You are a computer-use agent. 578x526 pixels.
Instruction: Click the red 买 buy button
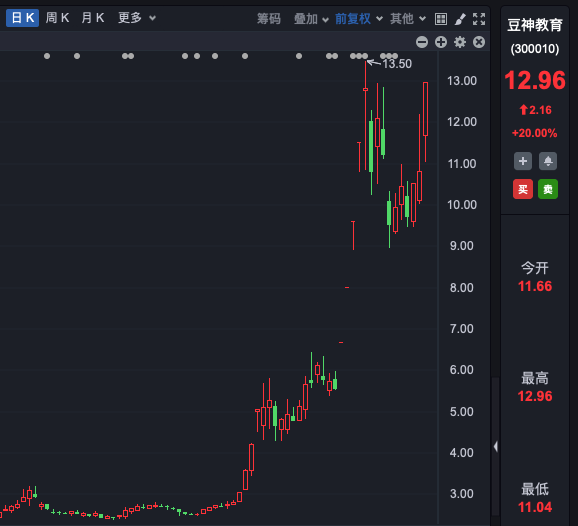(x=523, y=189)
